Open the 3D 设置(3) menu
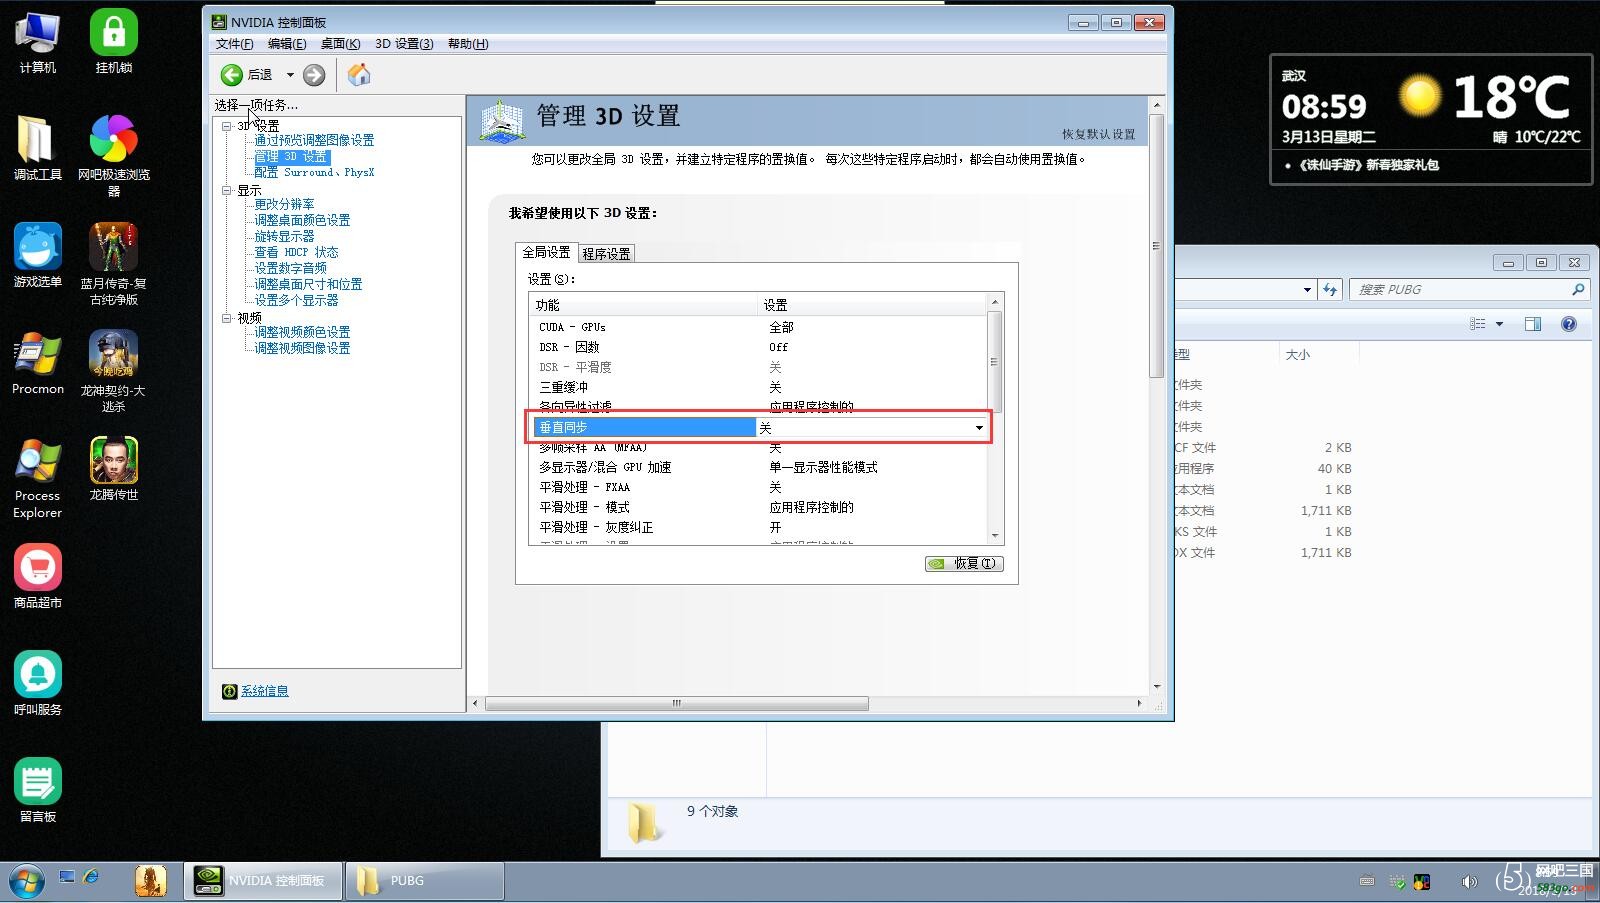The width and height of the screenshot is (1600, 903). tap(404, 44)
